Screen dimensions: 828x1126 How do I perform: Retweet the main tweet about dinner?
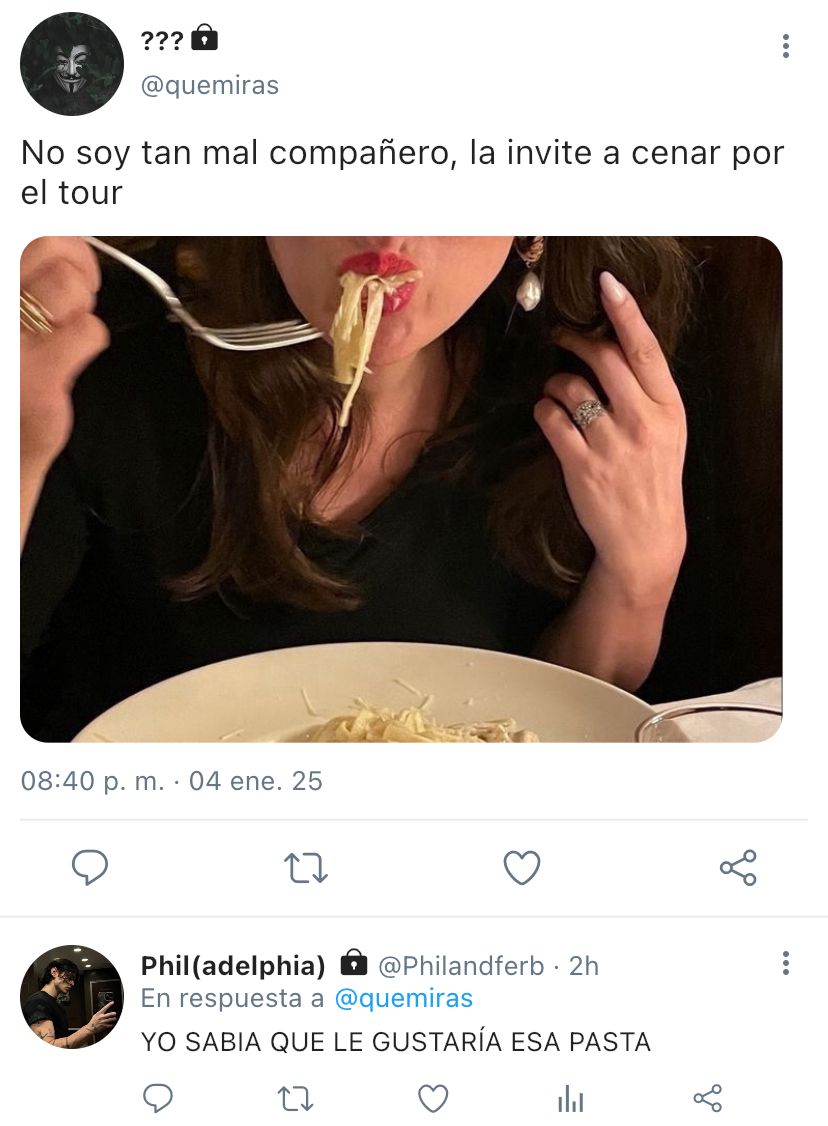click(306, 867)
